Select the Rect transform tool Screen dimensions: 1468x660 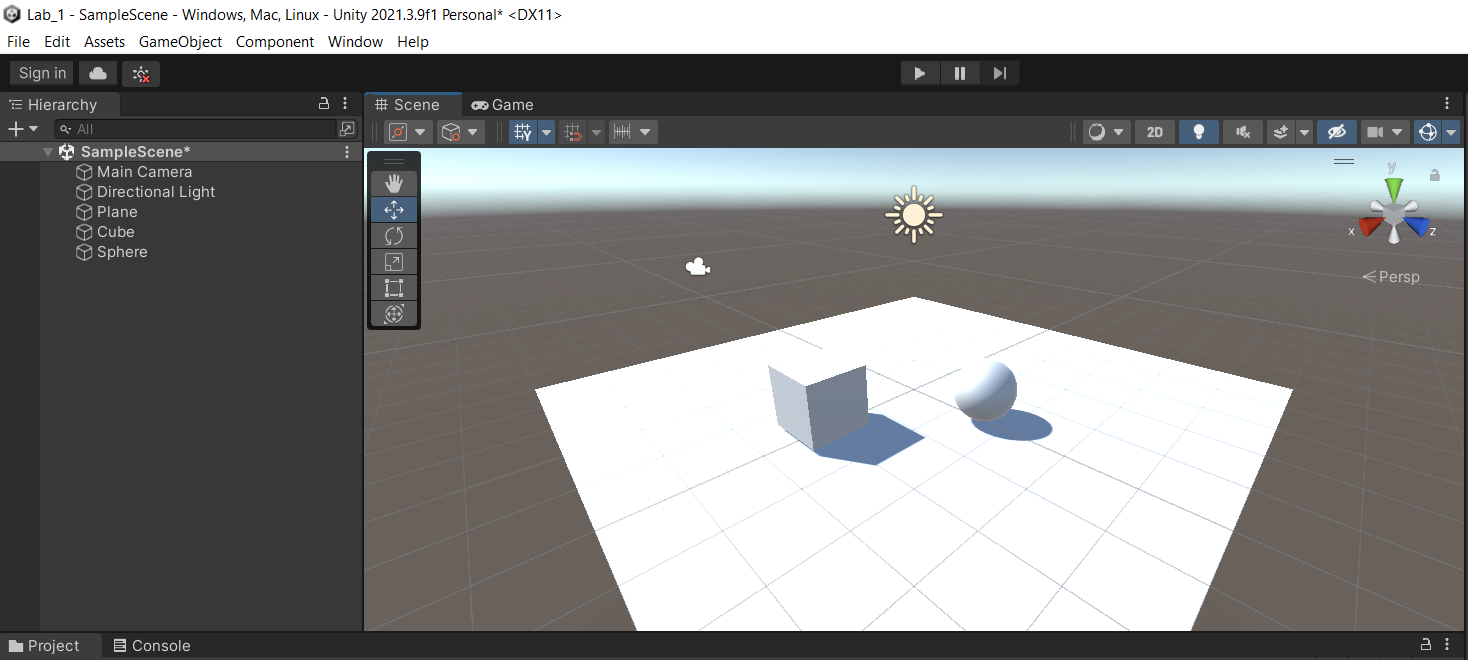394,288
